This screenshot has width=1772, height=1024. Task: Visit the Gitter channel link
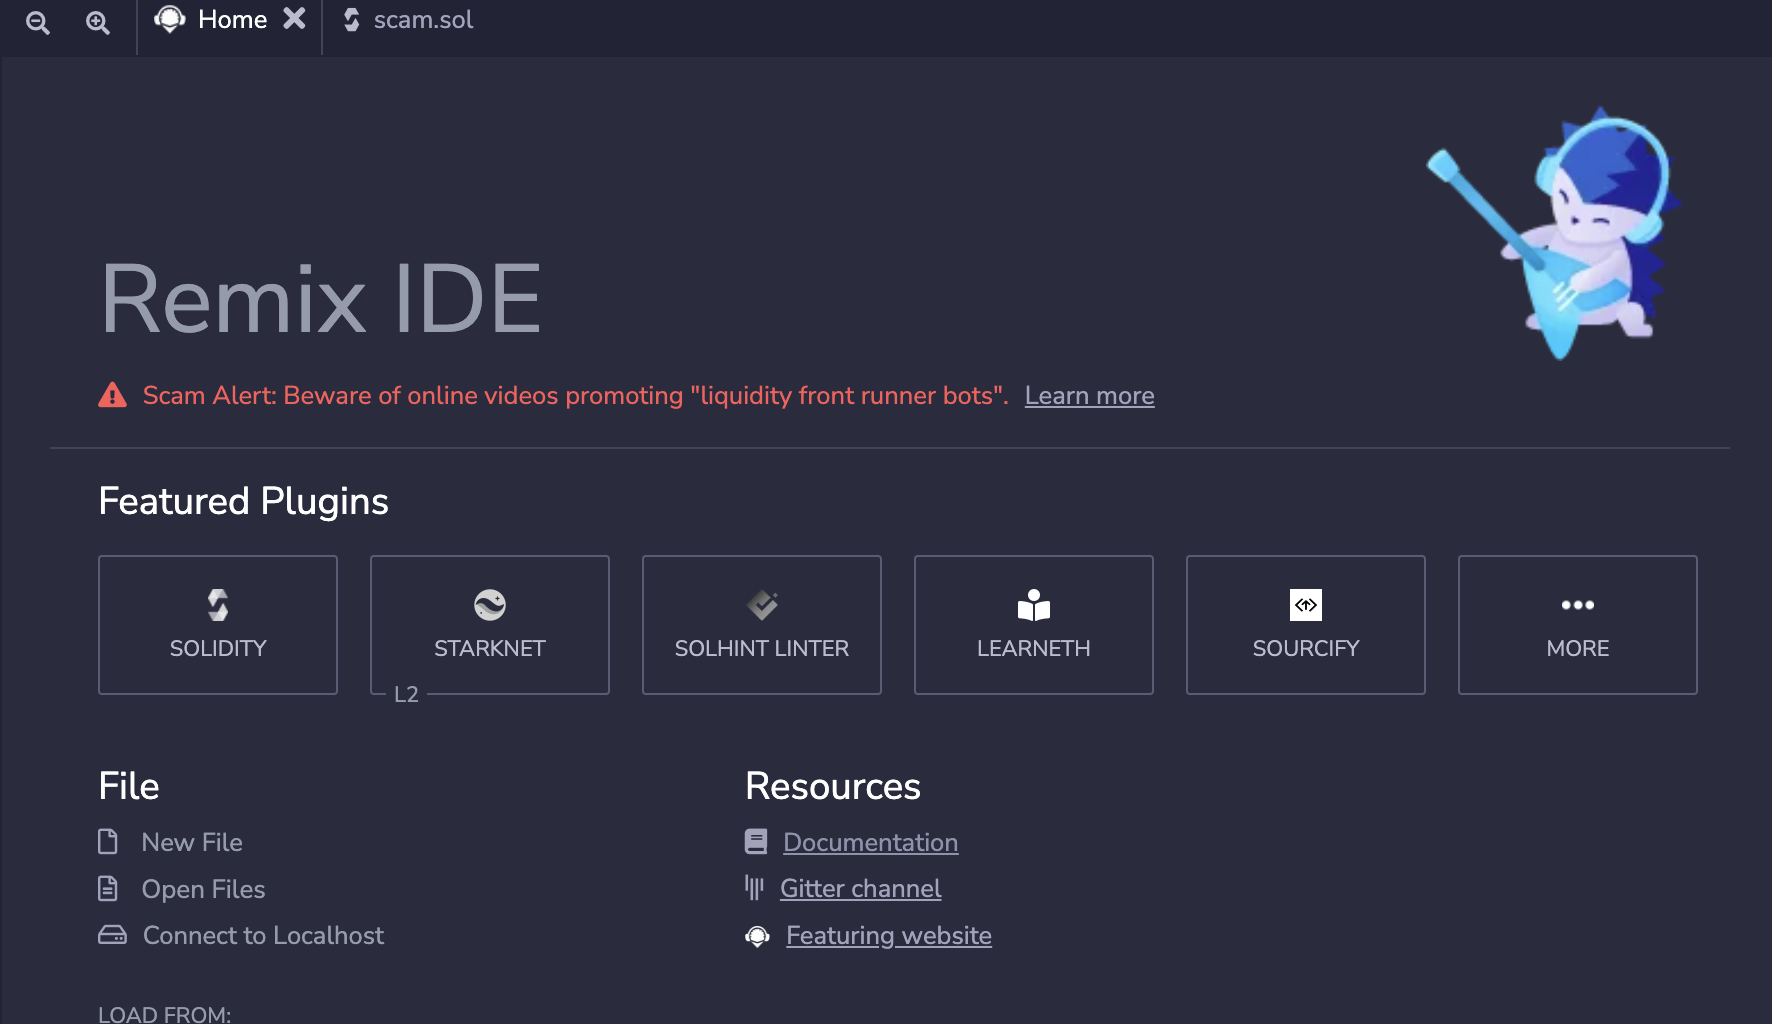tap(860, 889)
